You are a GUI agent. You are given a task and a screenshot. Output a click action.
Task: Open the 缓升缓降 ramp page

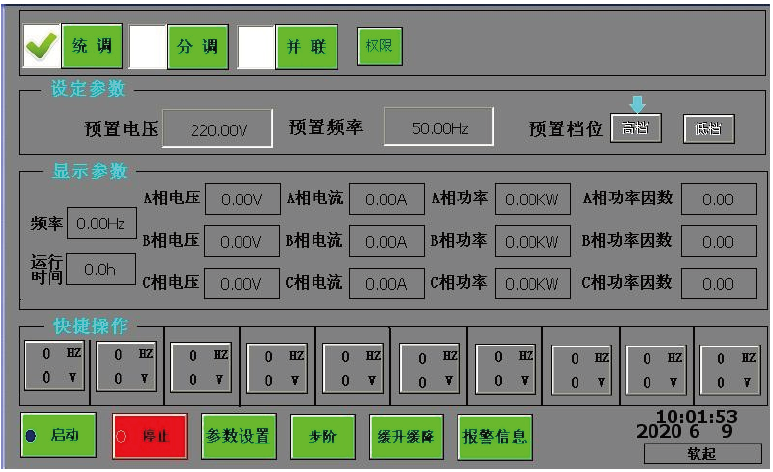[406, 436]
